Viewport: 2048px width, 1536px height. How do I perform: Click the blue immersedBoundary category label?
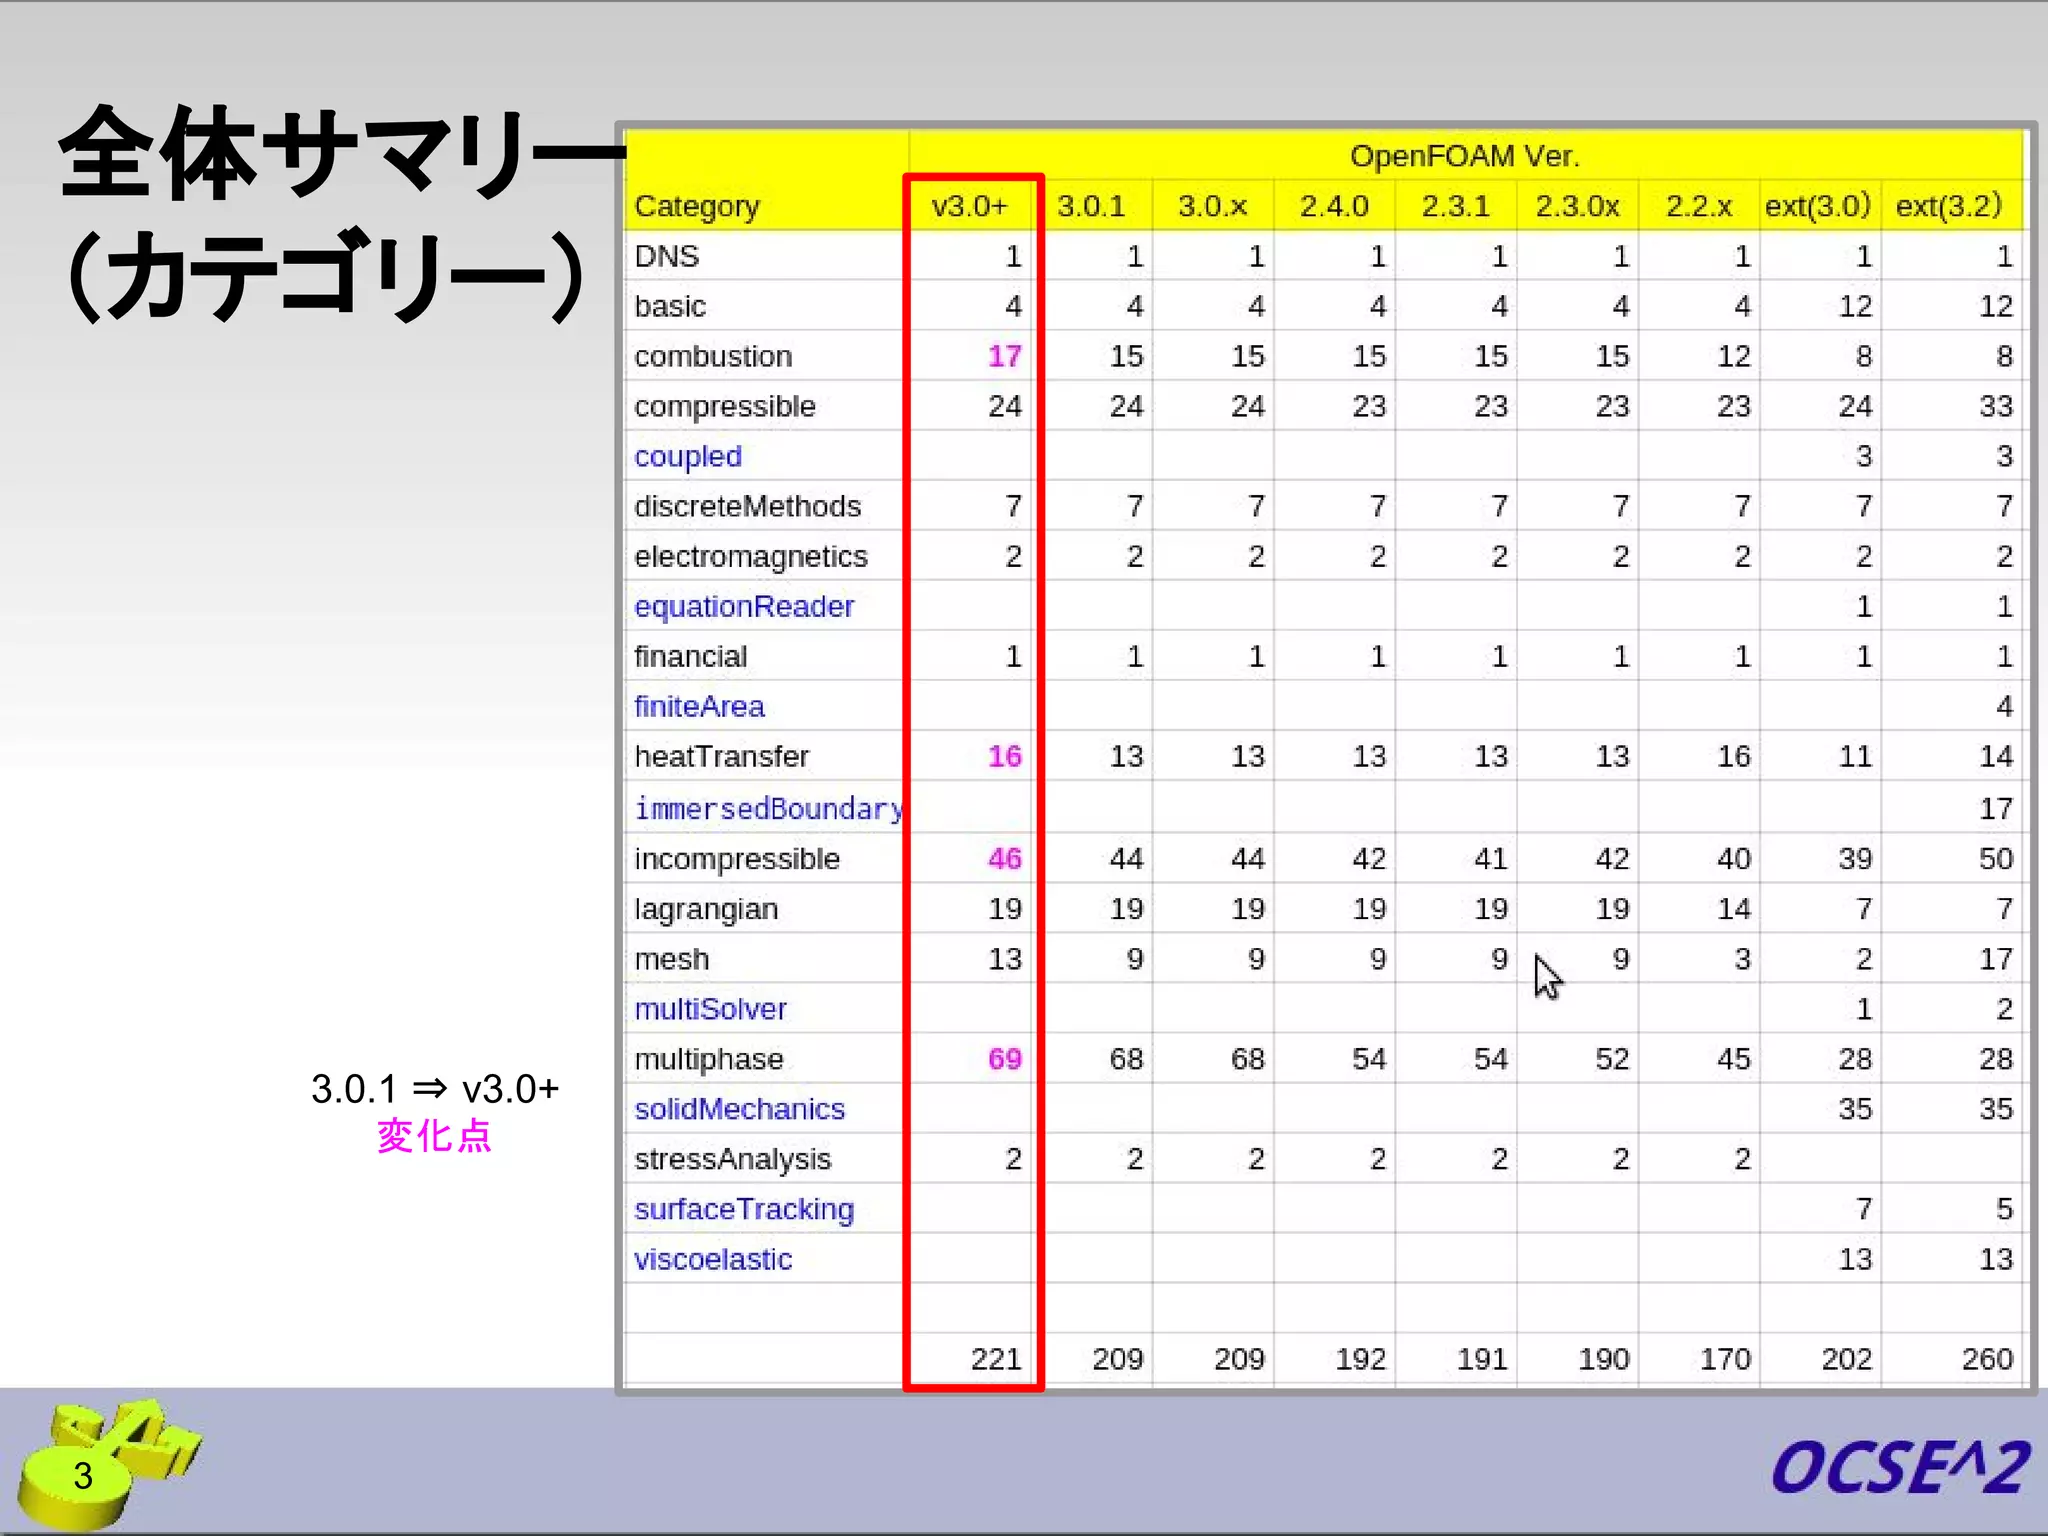768,809
